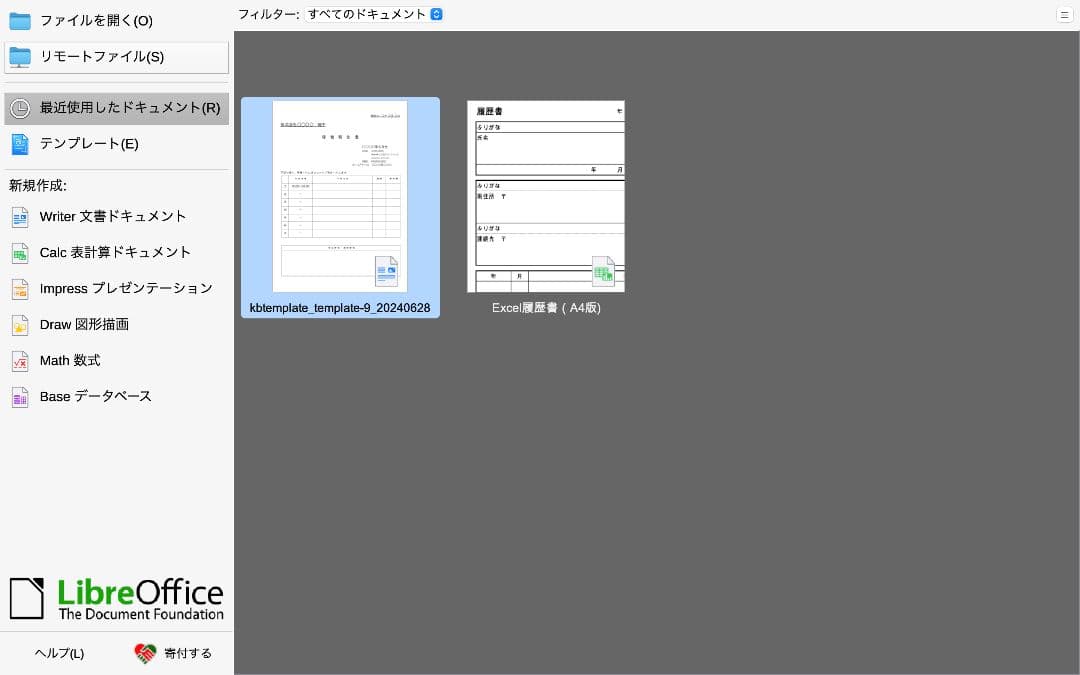Click the Math formula icon
The height and width of the screenshot is (675, 1080).
coord(20,361)
